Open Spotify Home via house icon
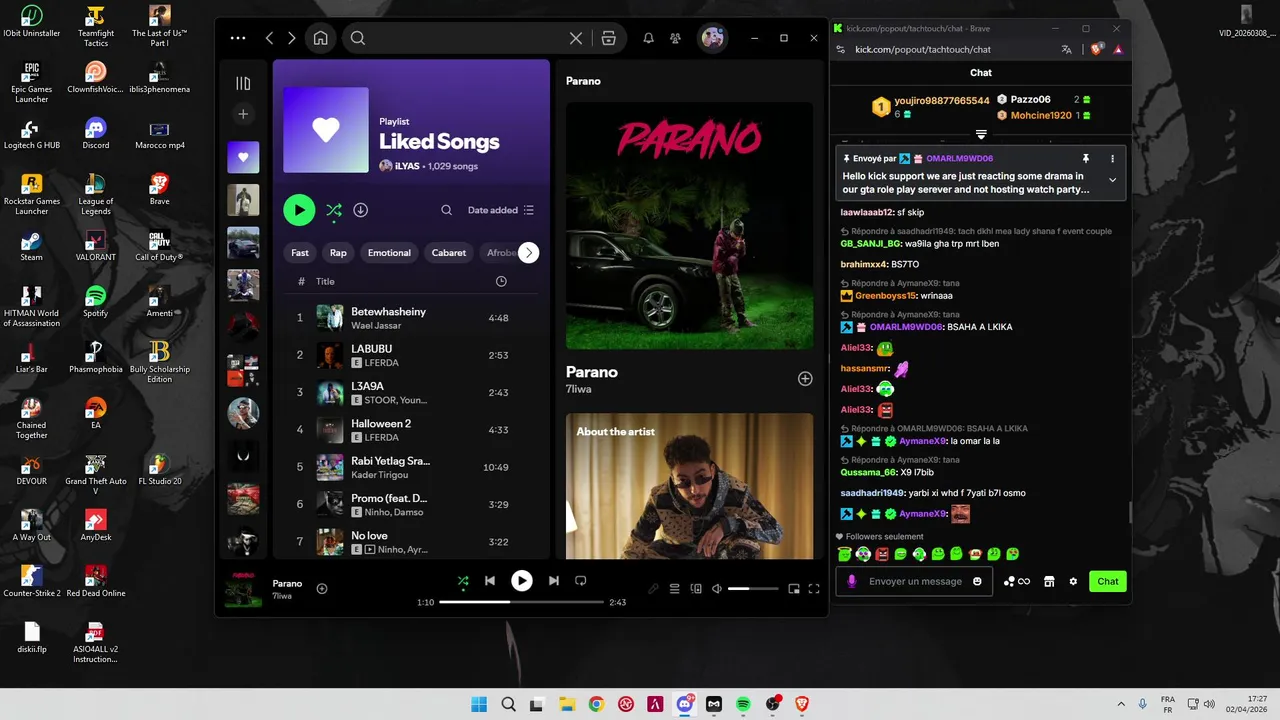Image resolution: width=1280 pixels, height=720 pixels. click(x=320, y=38)
